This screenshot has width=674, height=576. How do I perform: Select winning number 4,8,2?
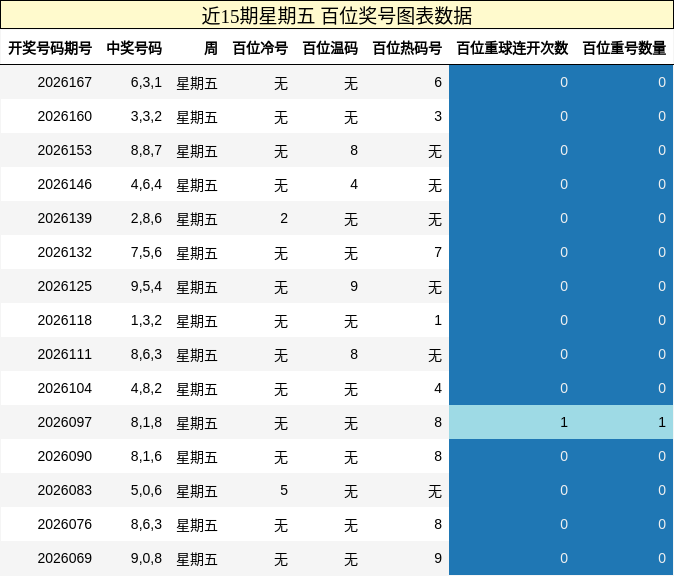[x=146, y=388]
